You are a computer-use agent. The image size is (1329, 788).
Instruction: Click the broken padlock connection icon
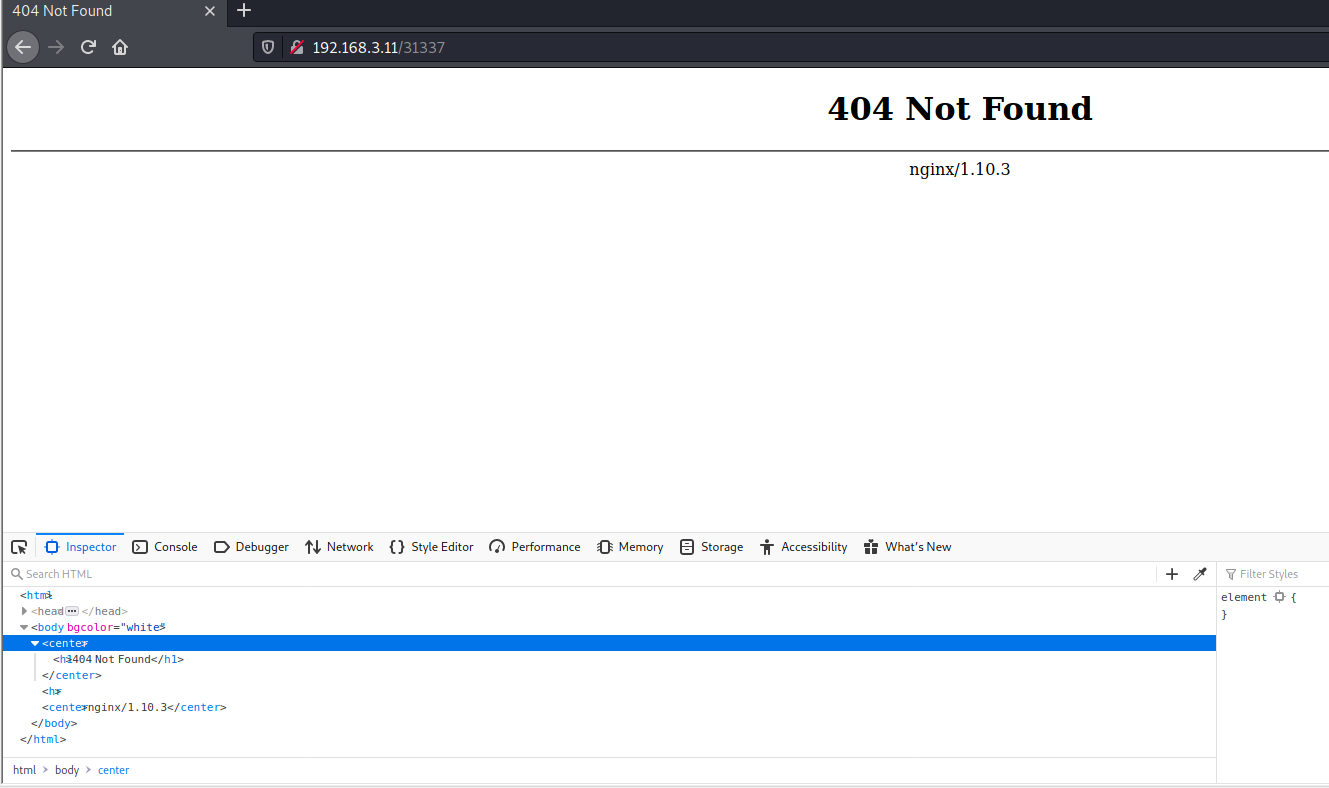point(295,46)
